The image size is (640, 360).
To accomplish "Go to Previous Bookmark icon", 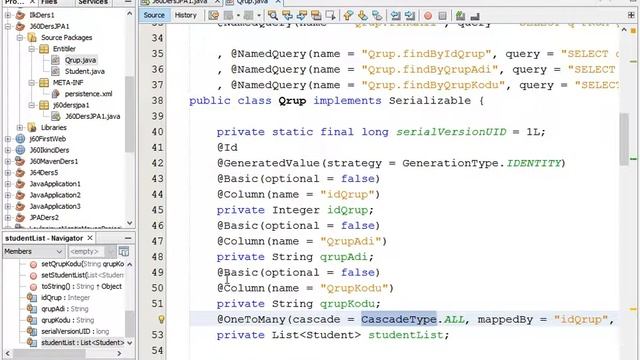I will 348,16.
